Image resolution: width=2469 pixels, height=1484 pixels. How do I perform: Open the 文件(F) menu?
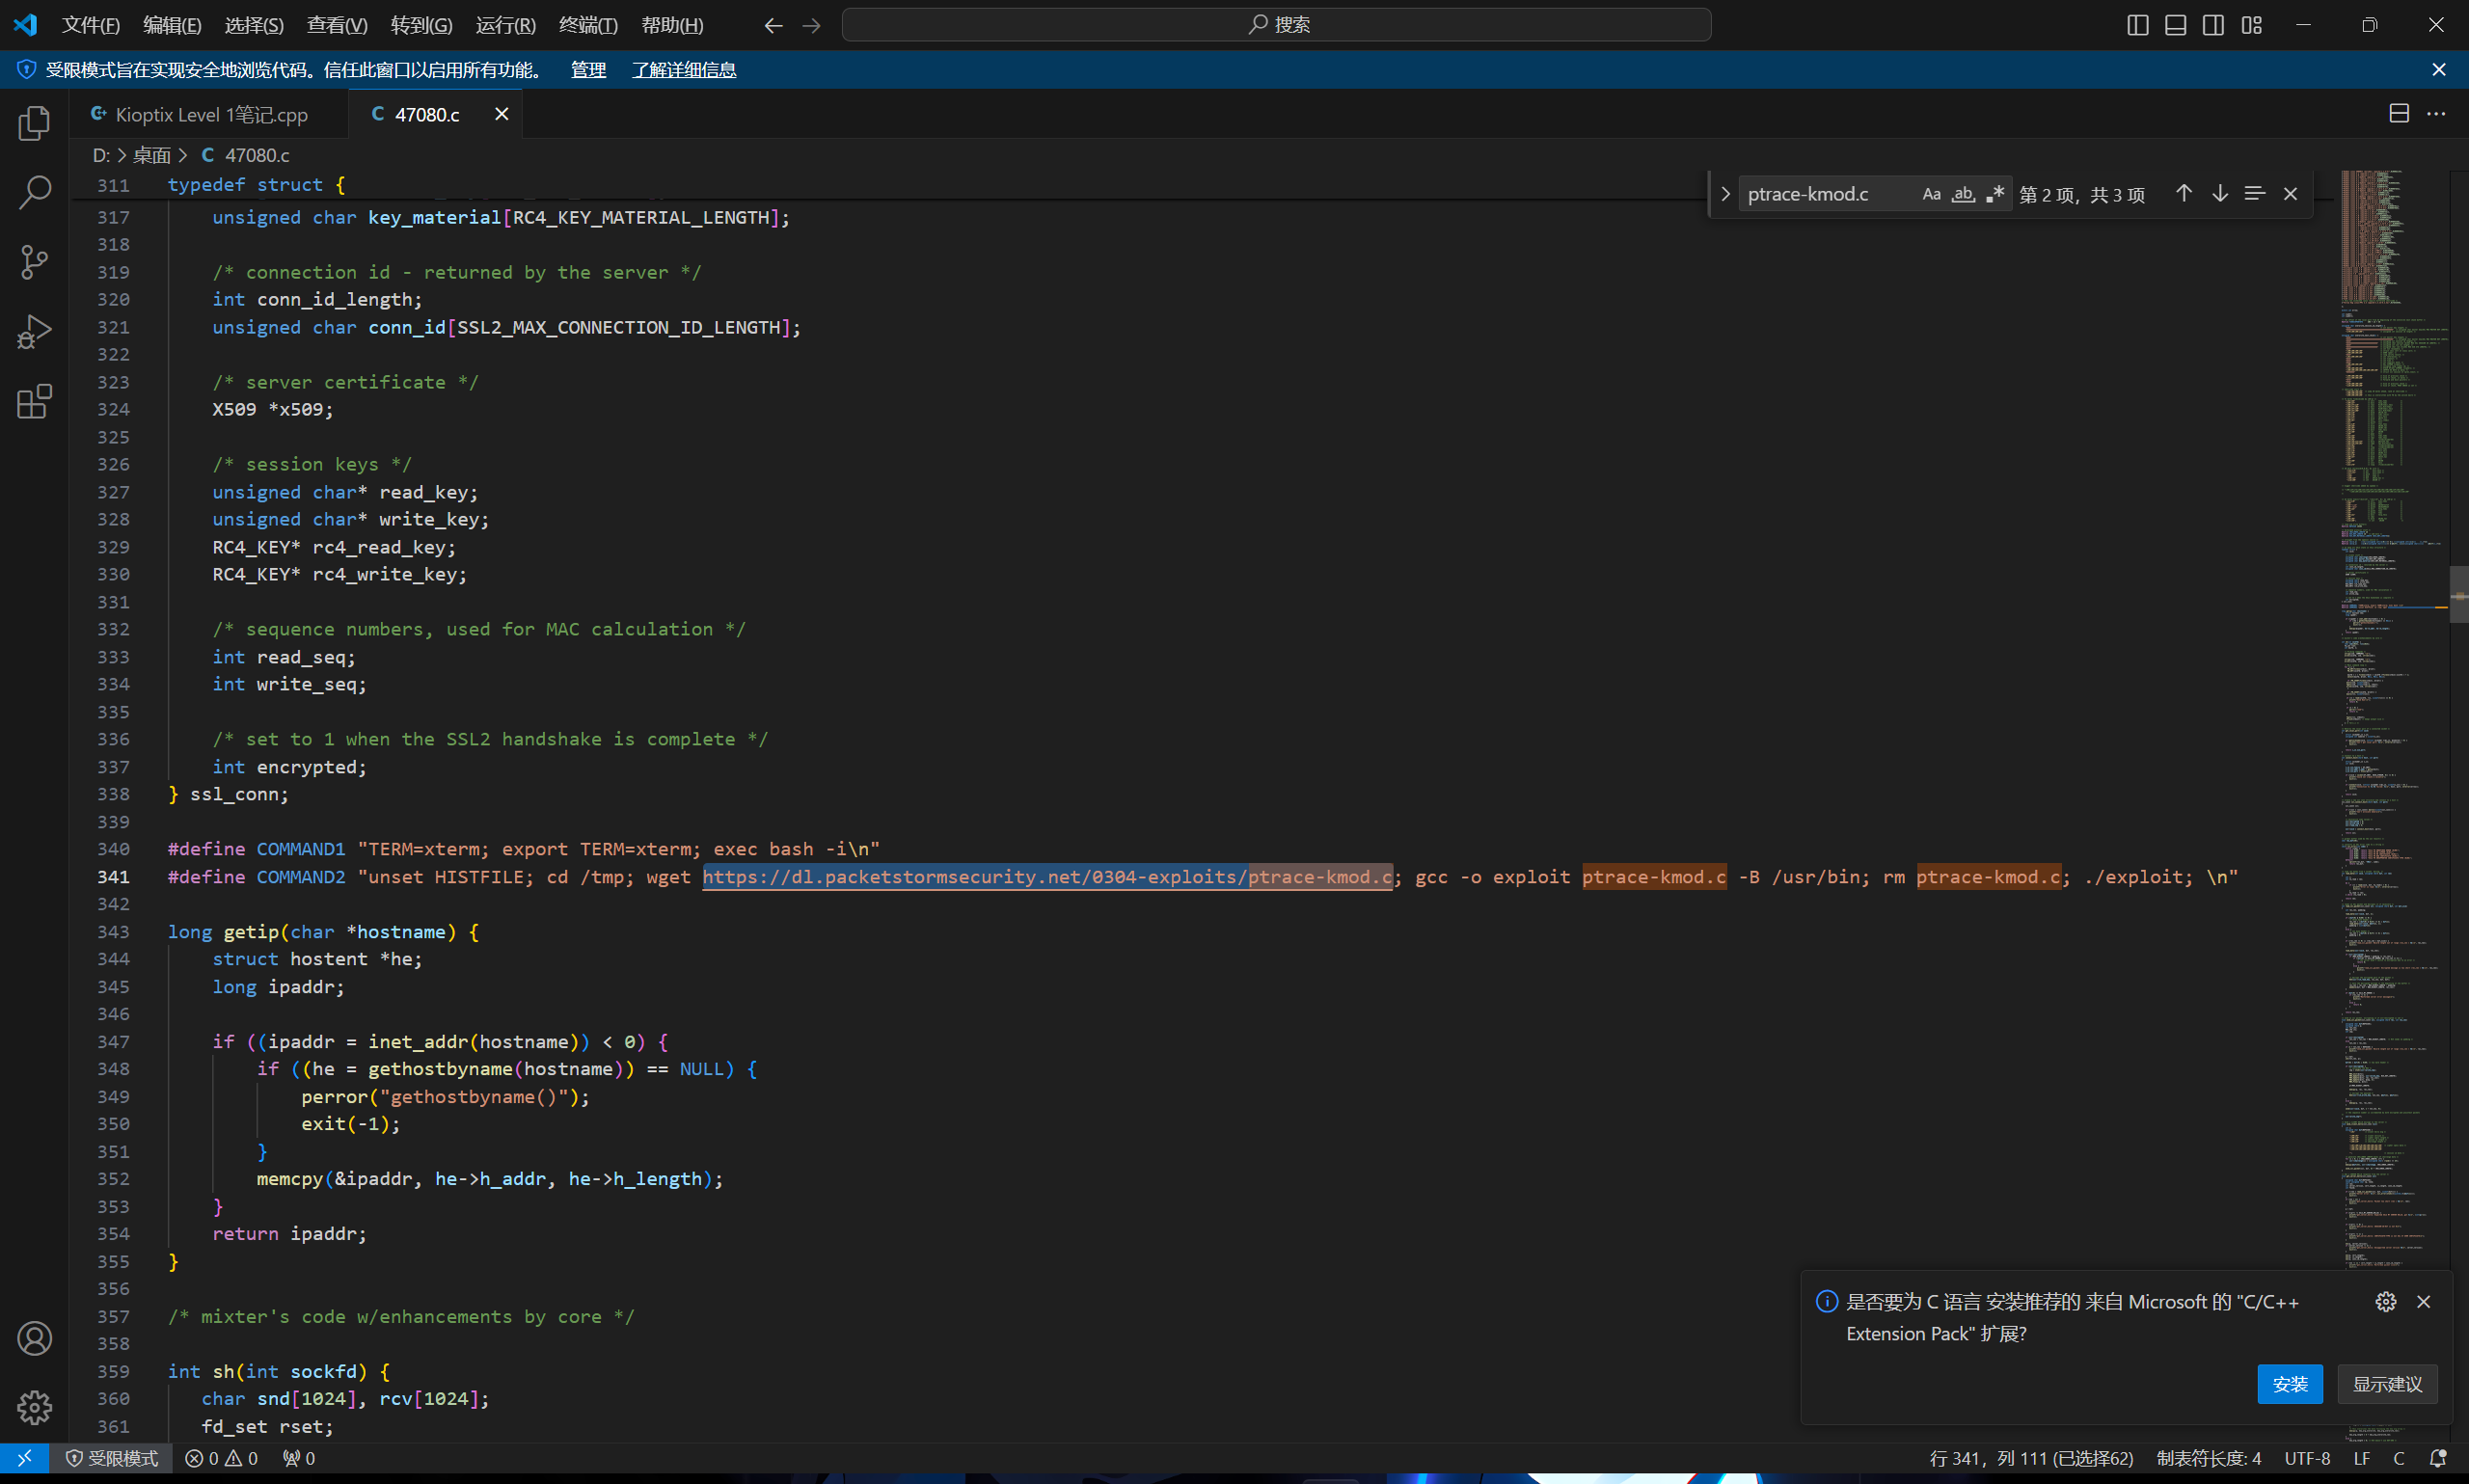91,25
